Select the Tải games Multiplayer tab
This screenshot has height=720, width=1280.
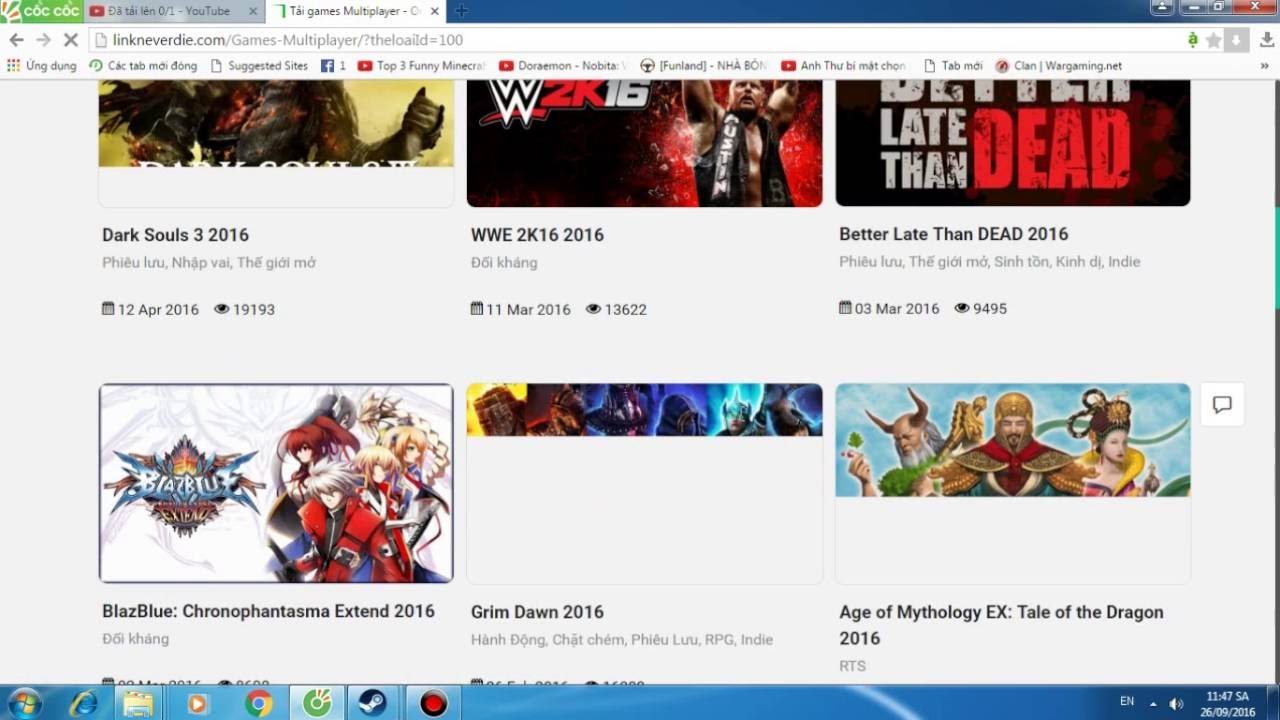pyautogui.click(x=355, y=11)
